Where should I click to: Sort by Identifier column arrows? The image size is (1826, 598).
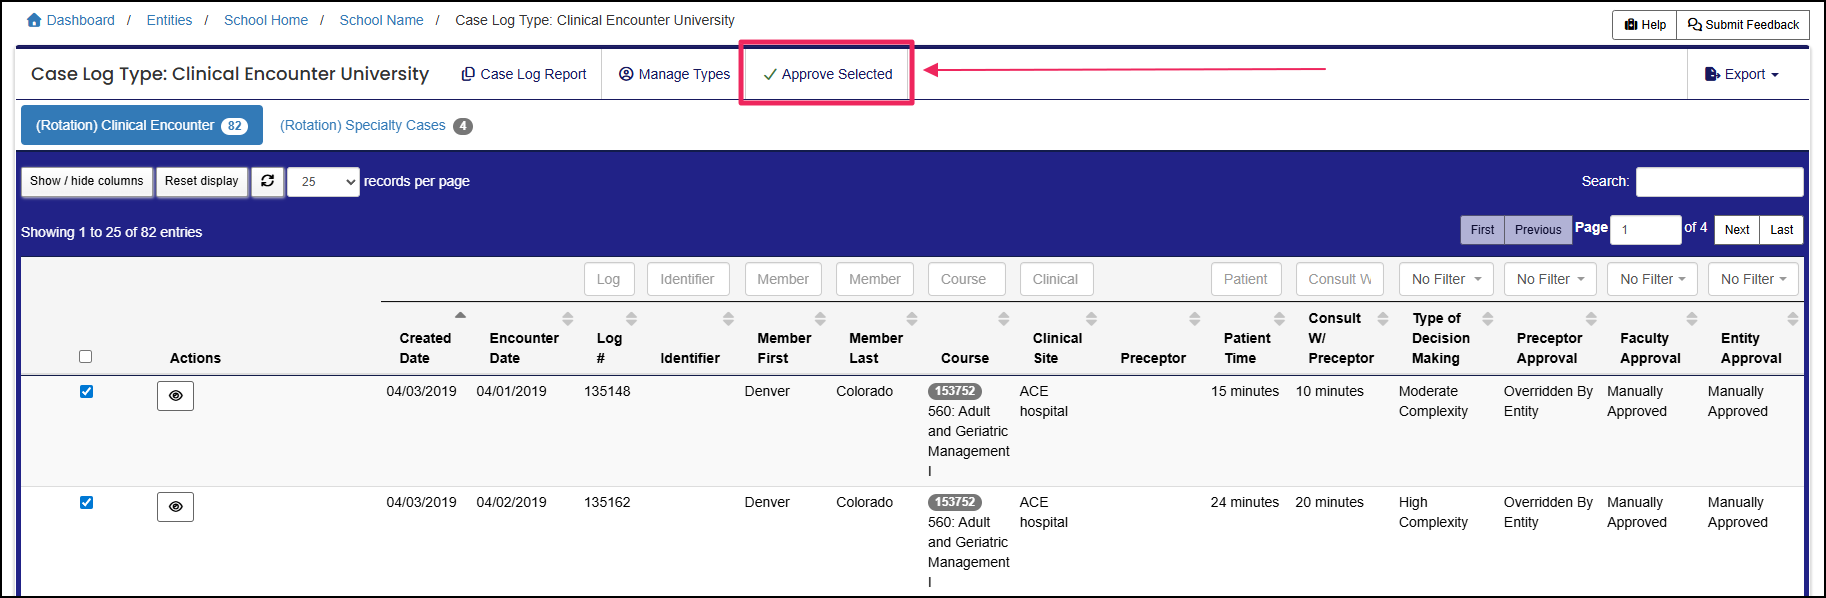pyautogui.click(x=728, y=319)
